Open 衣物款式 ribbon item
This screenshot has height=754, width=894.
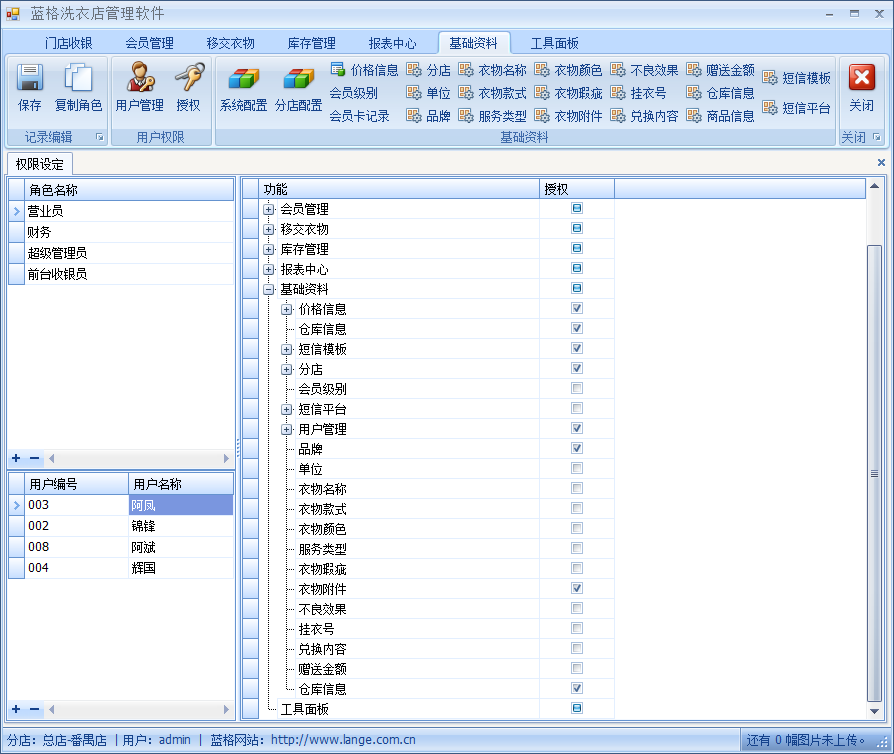[493, 93]
